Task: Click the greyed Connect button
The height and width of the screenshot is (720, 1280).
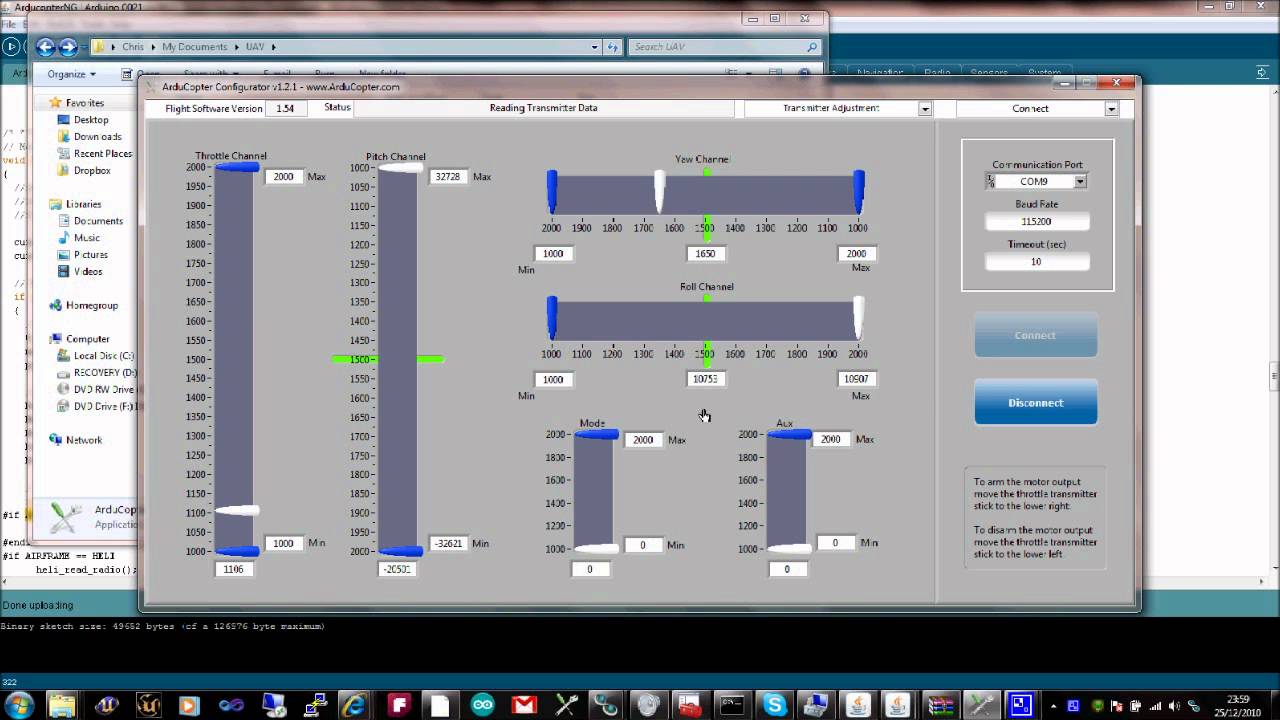Action: (1036, 335)
